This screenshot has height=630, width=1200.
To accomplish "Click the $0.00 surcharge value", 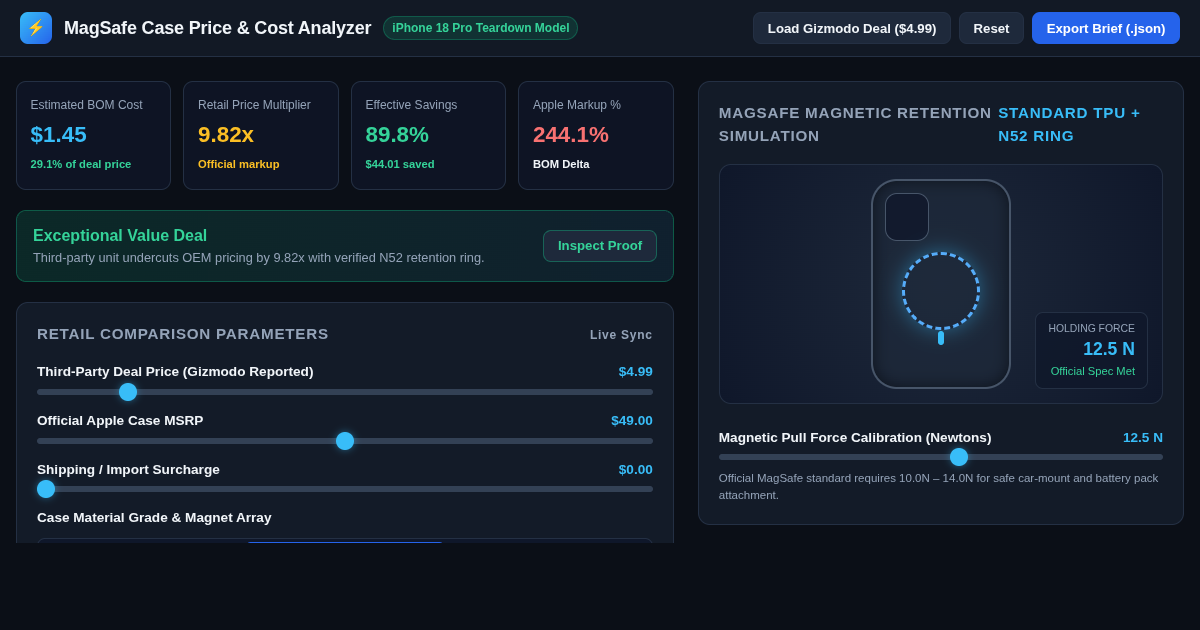I will tap(636, 470).
